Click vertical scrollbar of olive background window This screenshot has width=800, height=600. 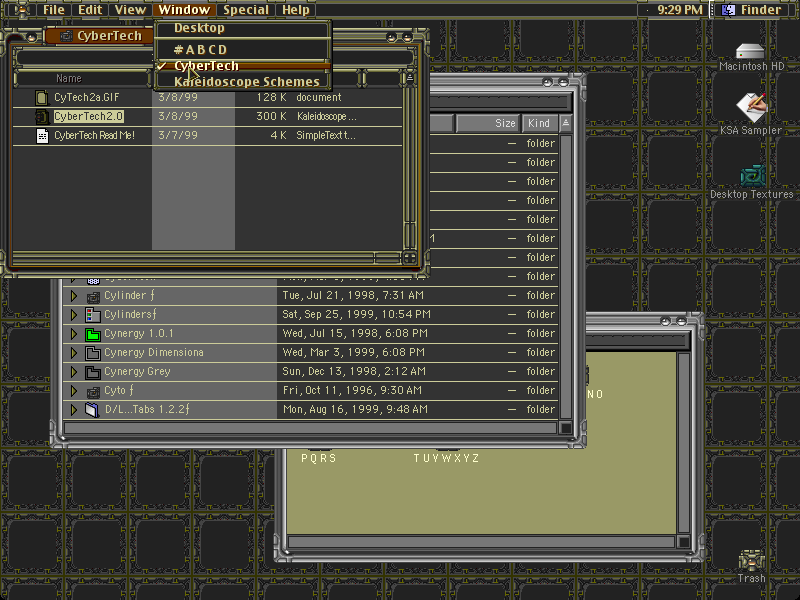pos(684,442)
